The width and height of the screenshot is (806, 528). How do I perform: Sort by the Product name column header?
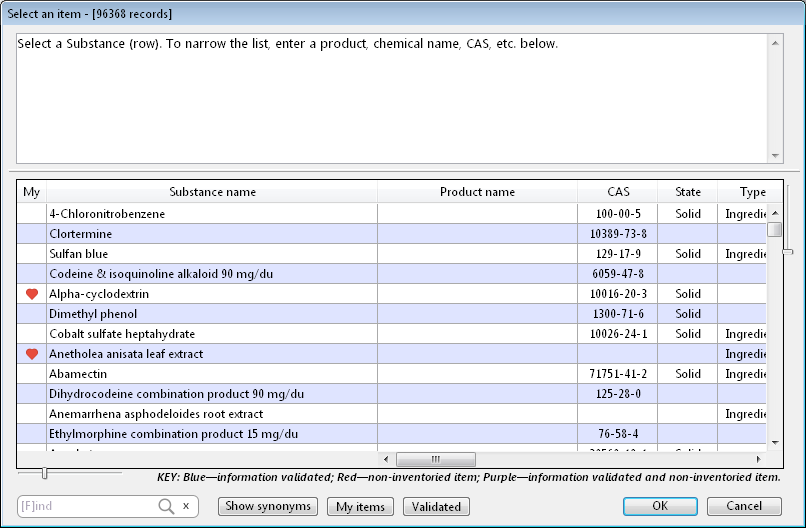tap(477, 192)
